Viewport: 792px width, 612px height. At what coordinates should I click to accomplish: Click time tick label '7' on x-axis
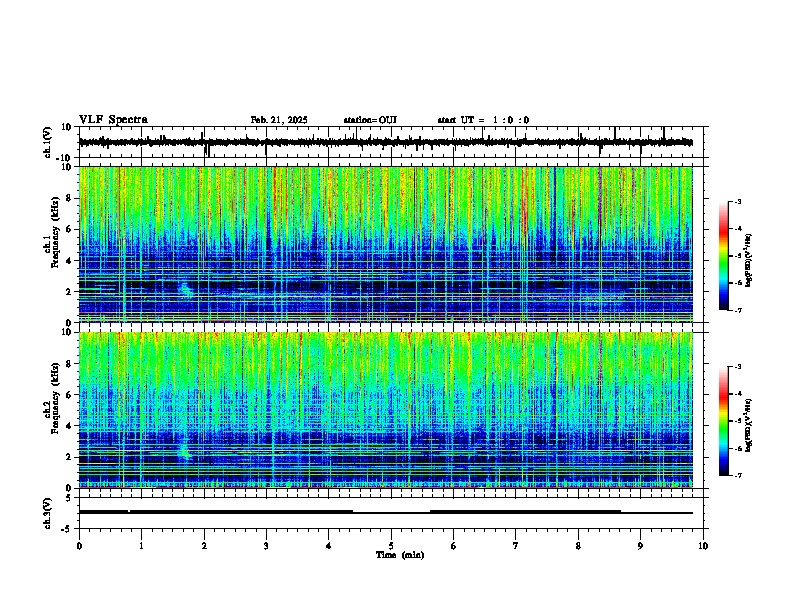(x=516, y=546)
